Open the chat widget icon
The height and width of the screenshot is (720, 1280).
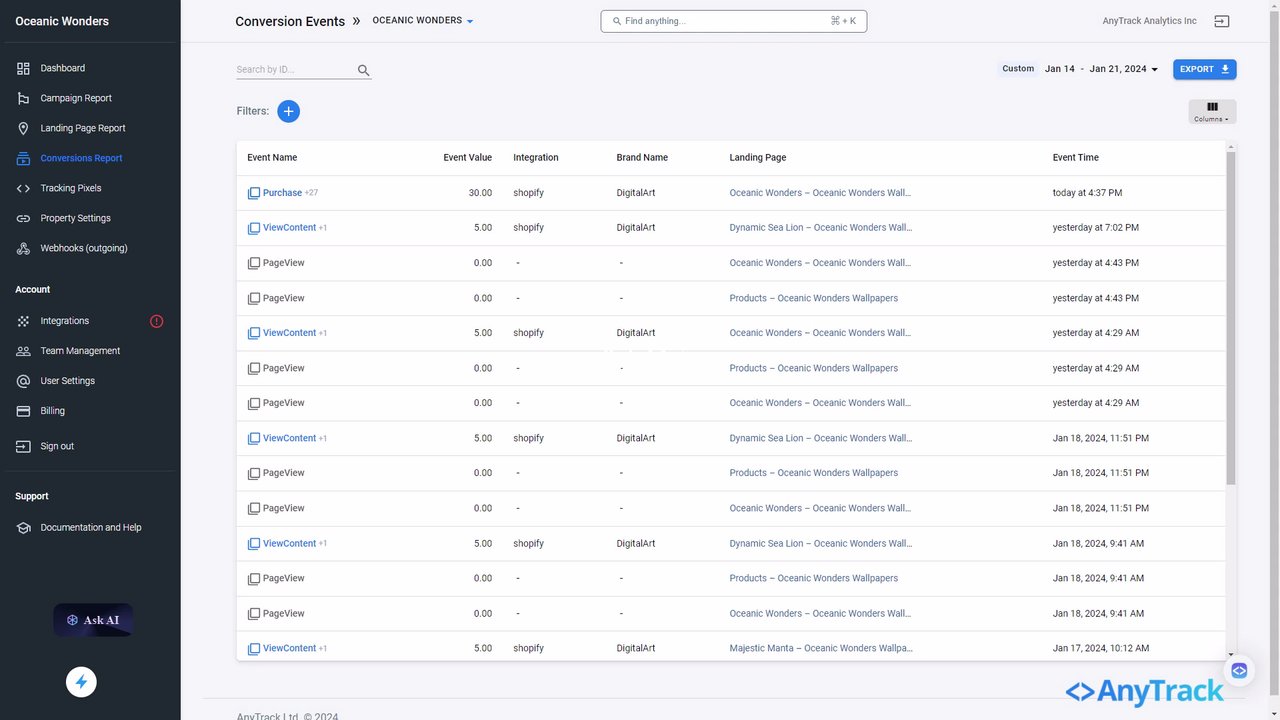click(1239, 670)
